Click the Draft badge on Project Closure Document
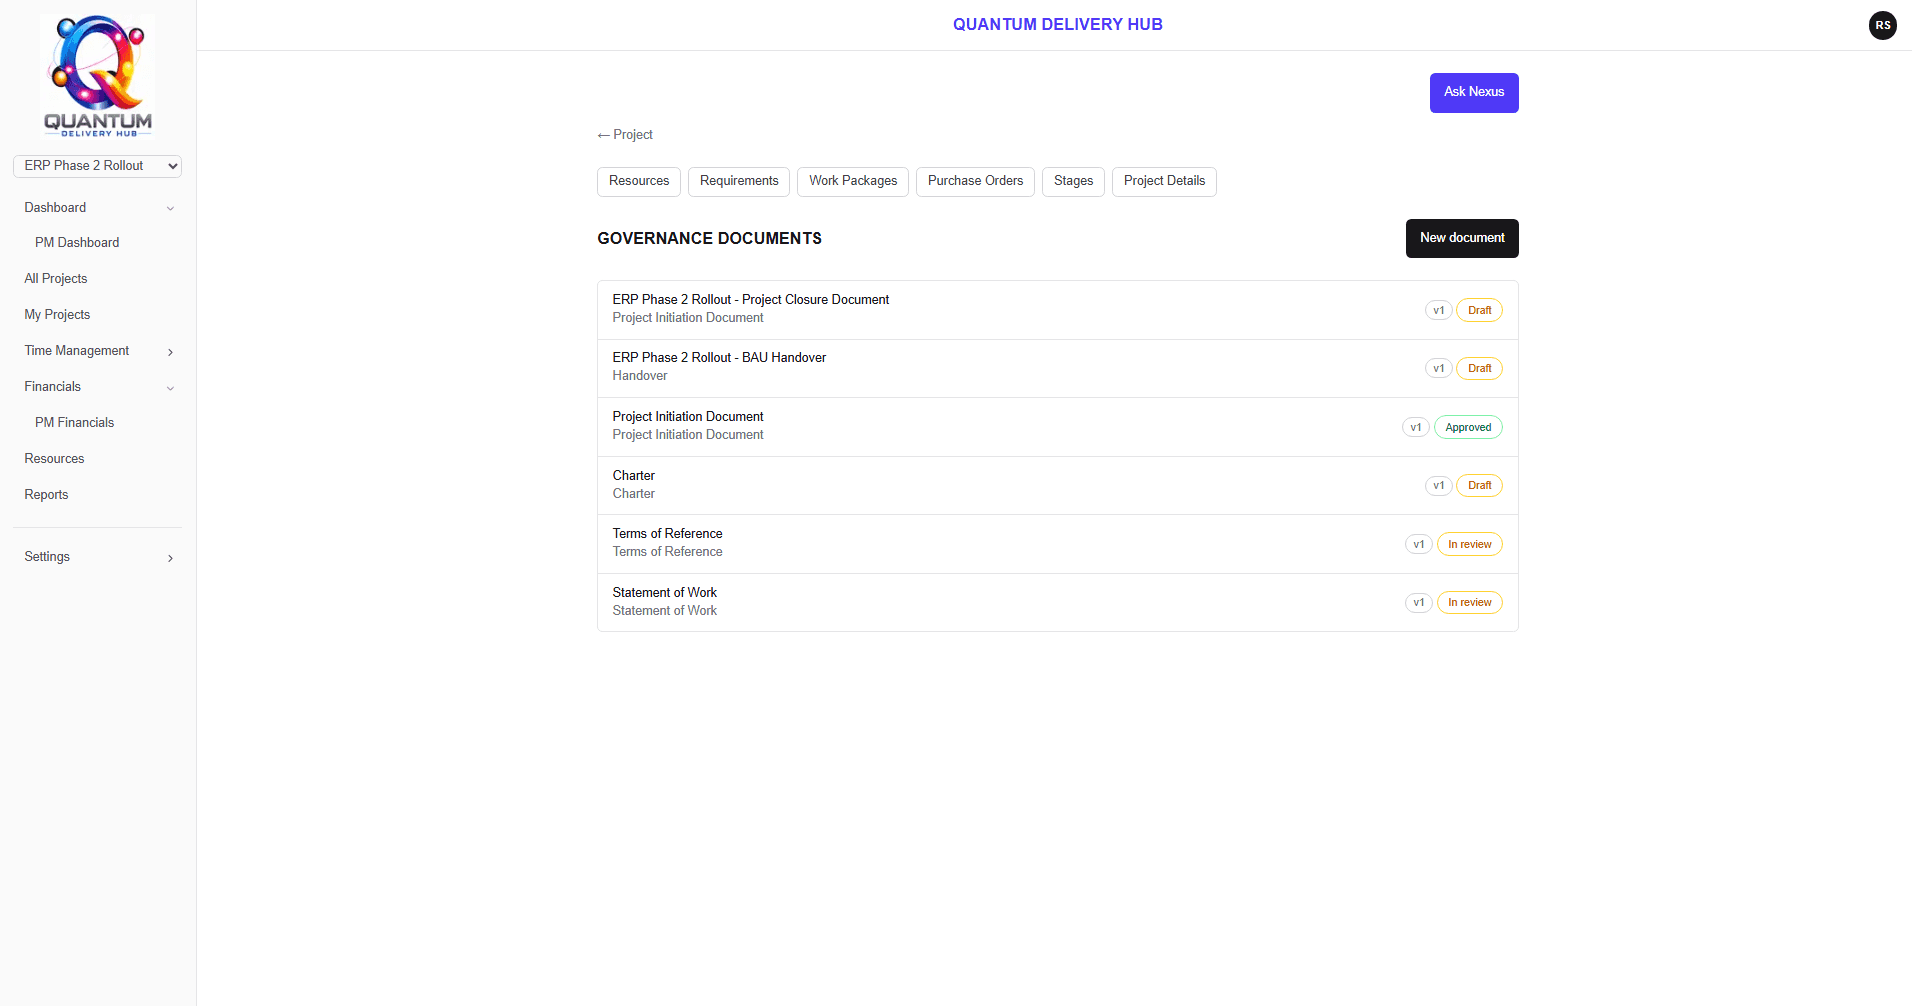Viewport: 1912px width, 1006px height. tap(1479, 311)
